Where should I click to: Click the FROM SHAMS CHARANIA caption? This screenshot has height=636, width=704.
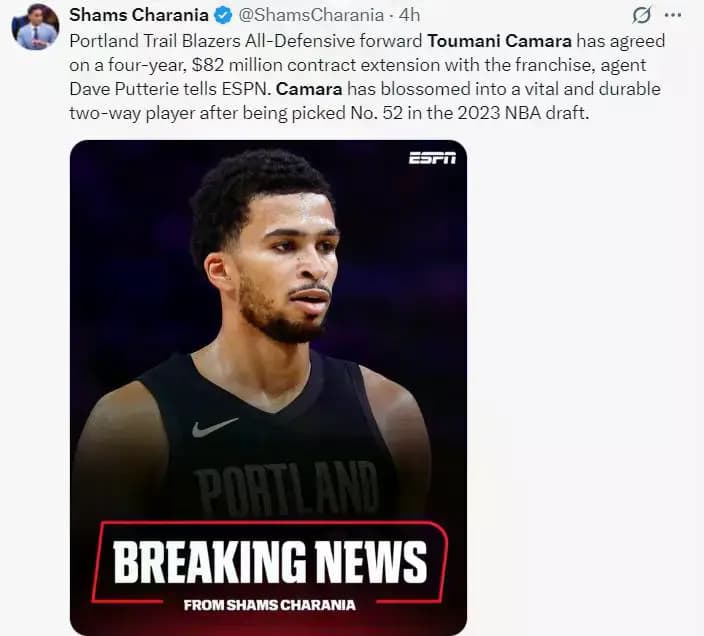click(270, 605)
